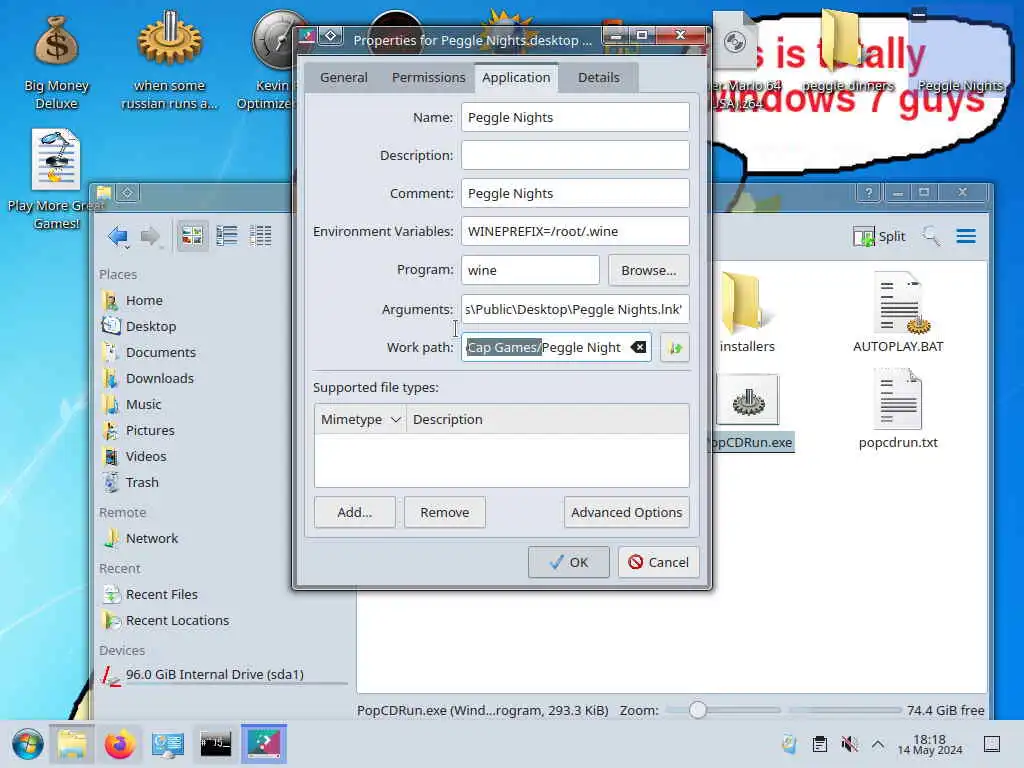
Task: Click Split view button in Dolphin
Action: point(880,236)
